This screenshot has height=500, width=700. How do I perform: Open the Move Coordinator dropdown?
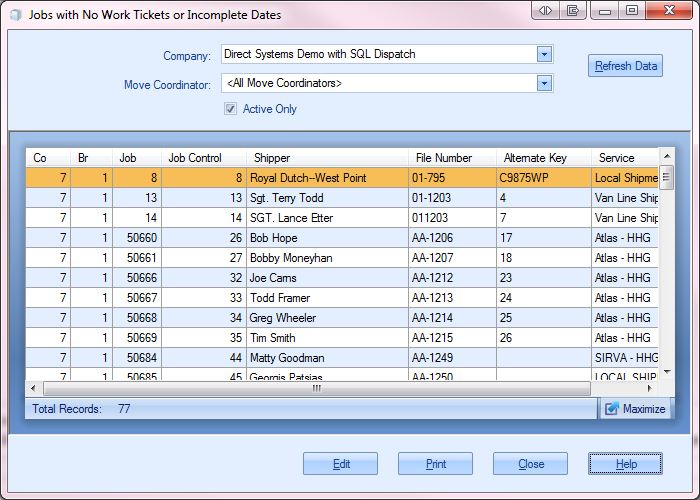pyautogui.click(x=544, y=83)
